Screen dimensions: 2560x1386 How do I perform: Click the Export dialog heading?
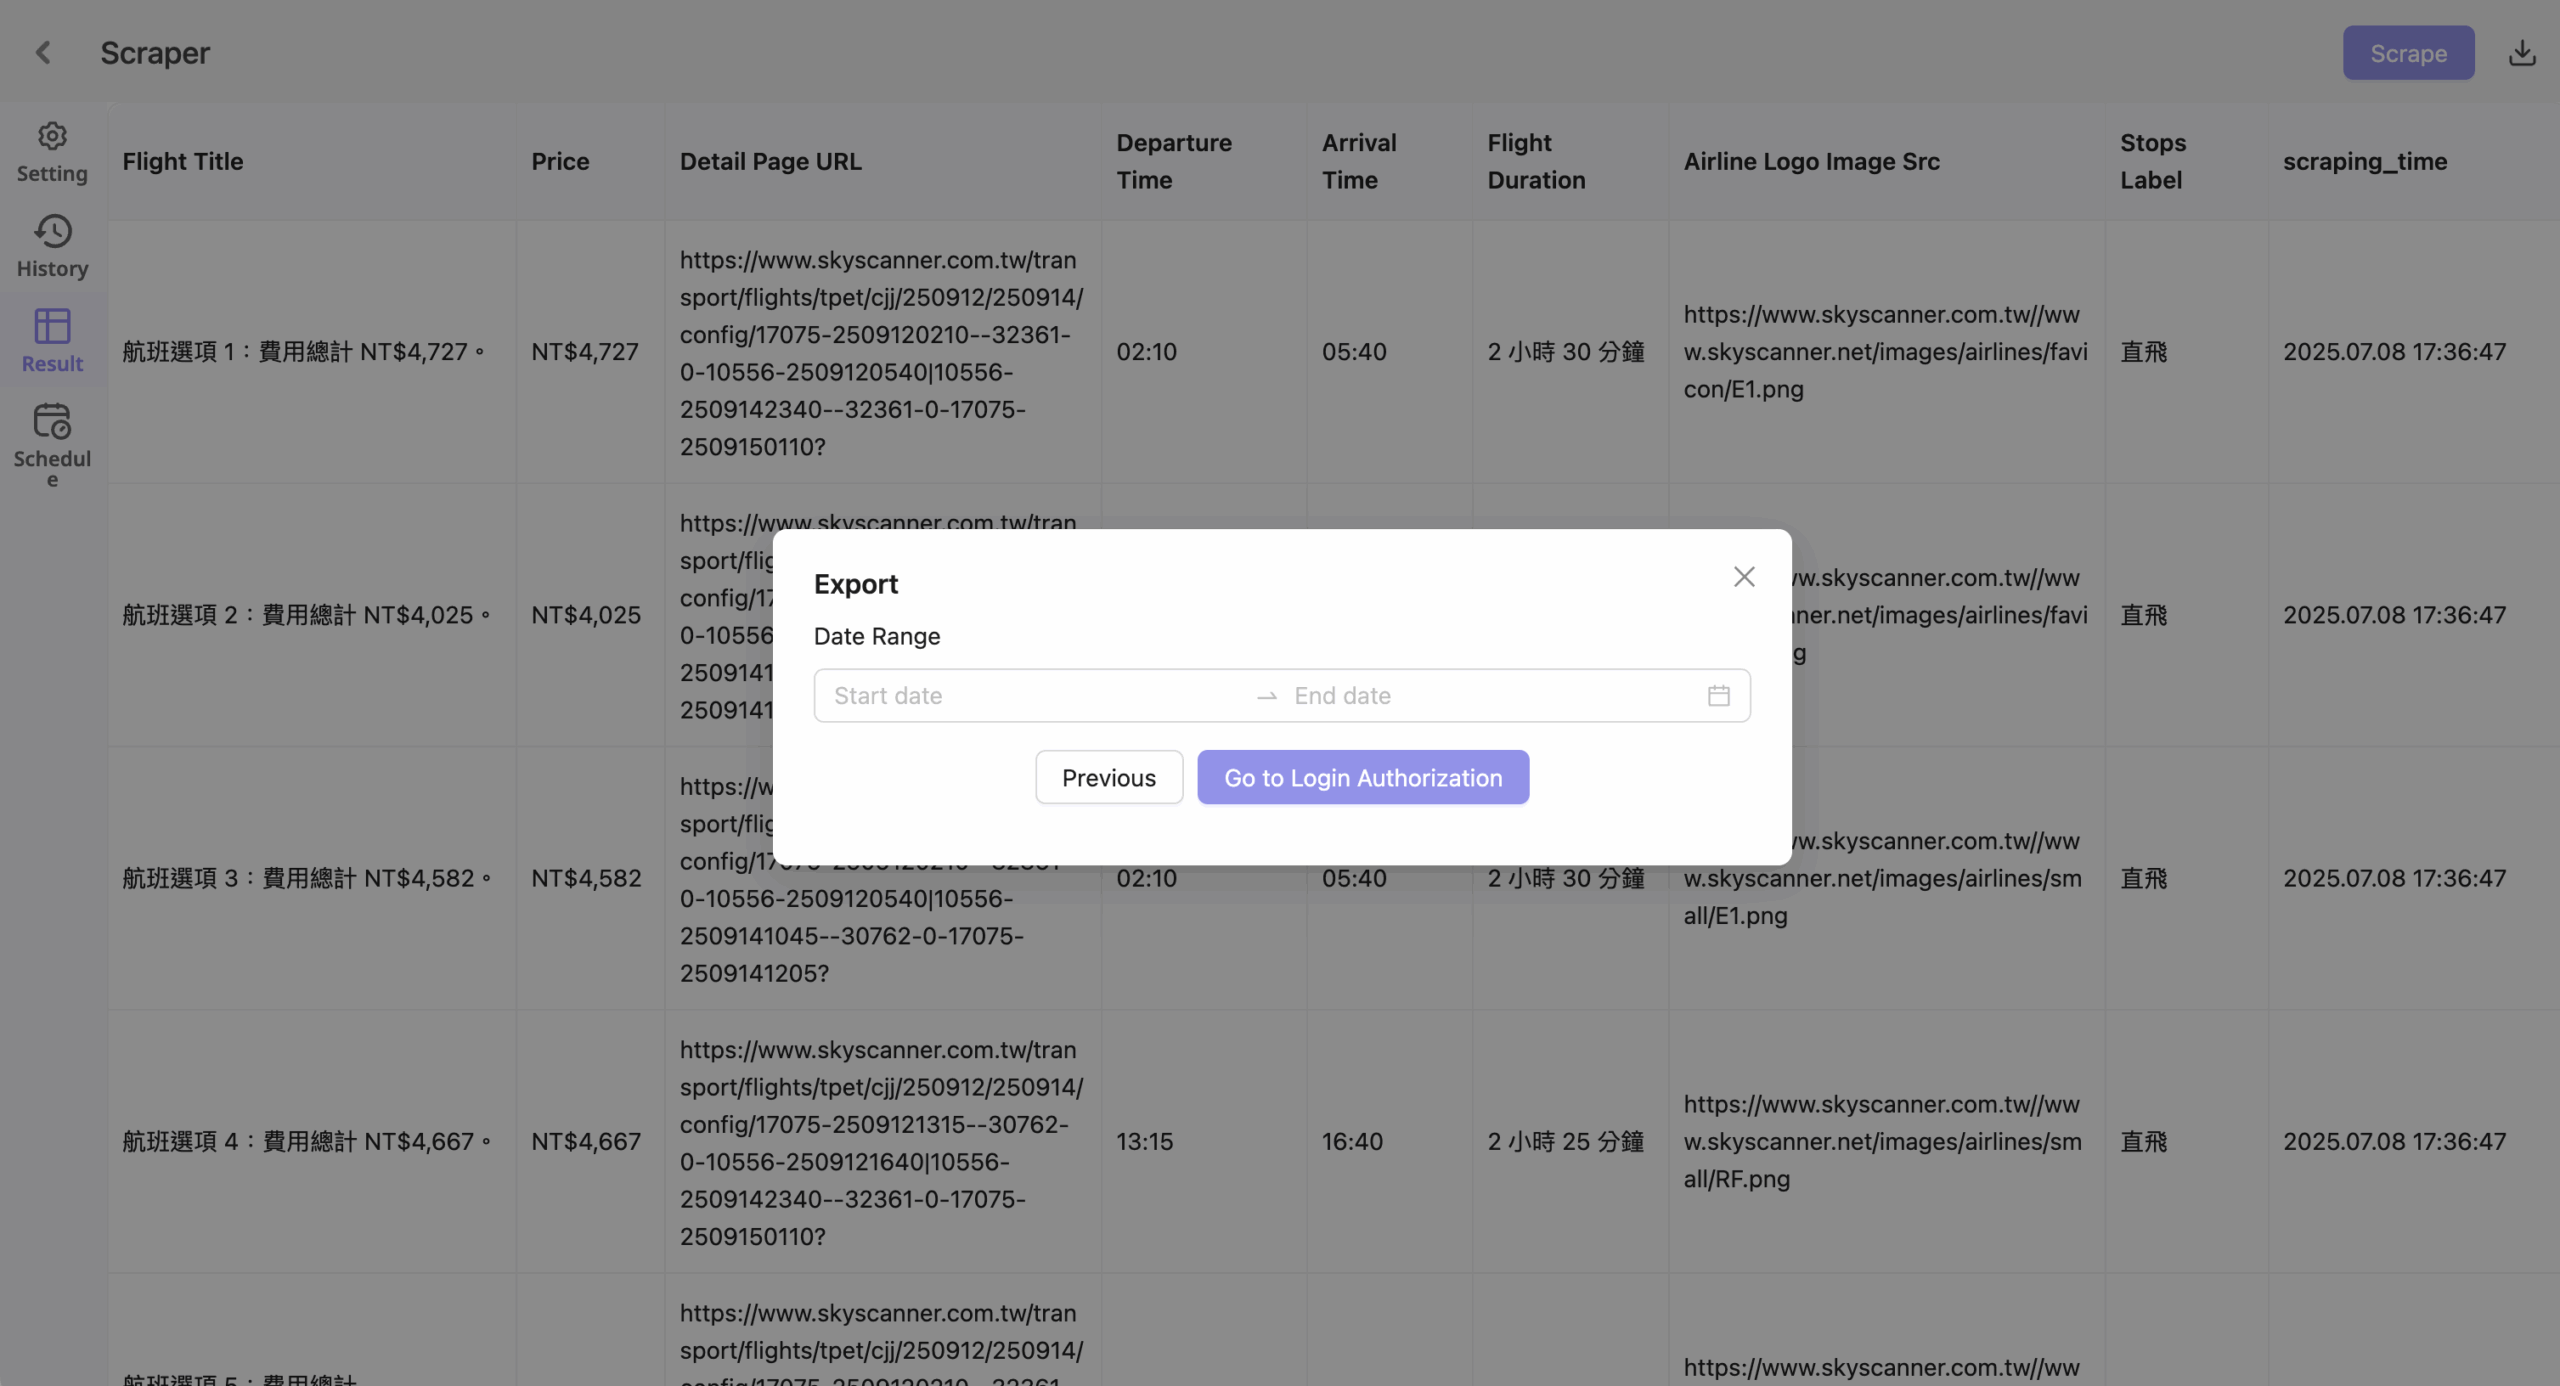(856, 584)
